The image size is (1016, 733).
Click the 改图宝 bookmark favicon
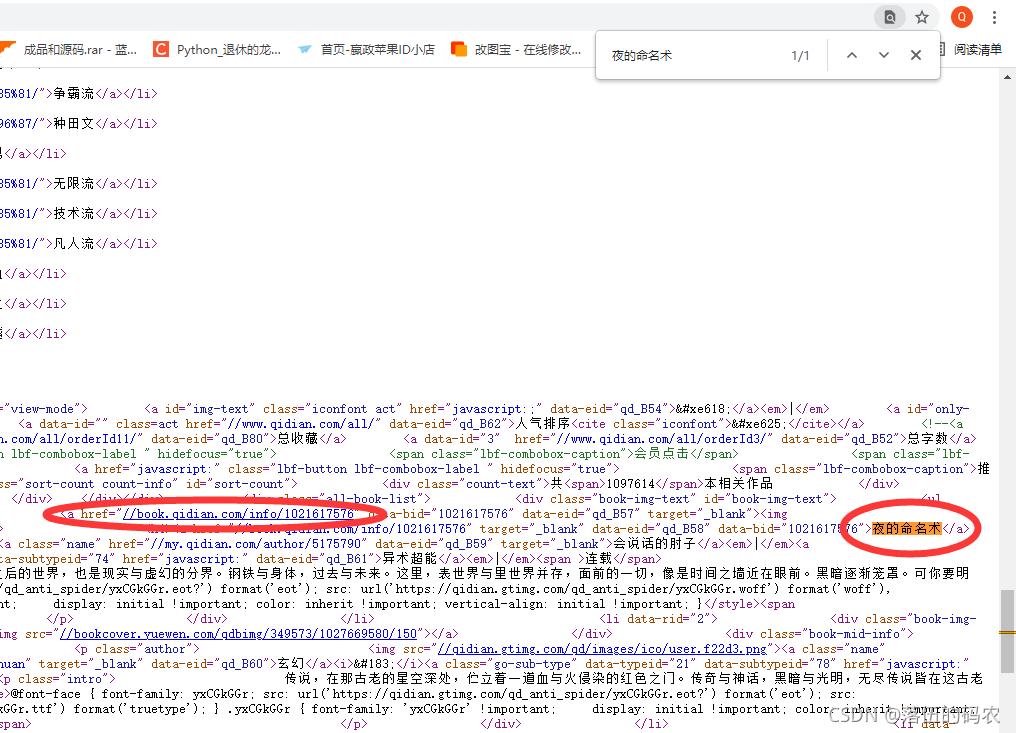(458, 47)
